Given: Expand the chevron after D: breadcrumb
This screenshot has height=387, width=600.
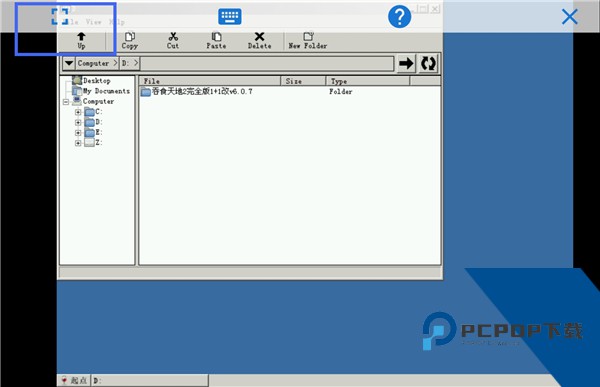Looking at the screenshot, I should click(x=136, y=63).
